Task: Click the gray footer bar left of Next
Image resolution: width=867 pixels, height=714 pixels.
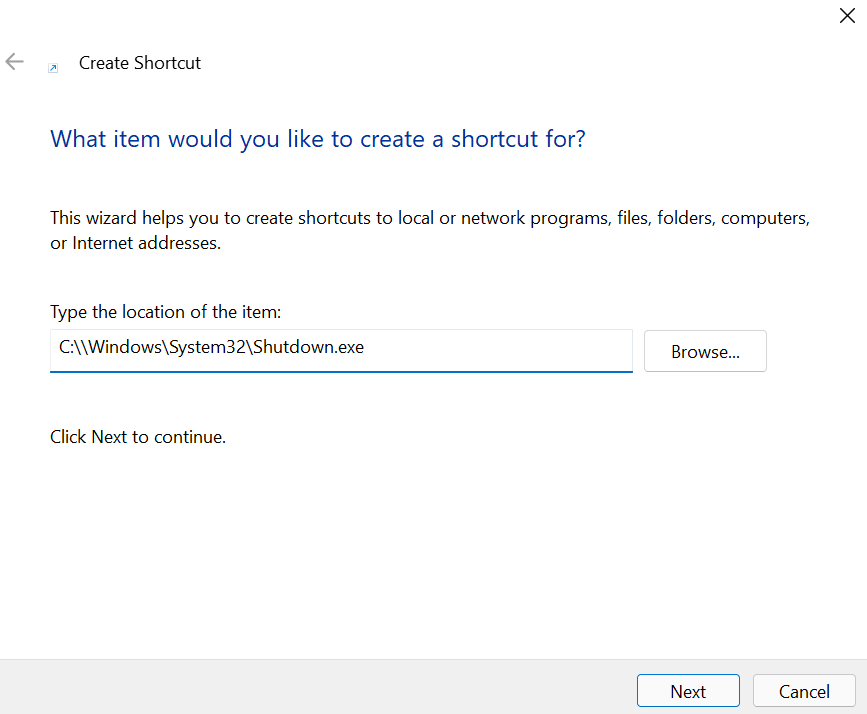Action: pos(300,690)
